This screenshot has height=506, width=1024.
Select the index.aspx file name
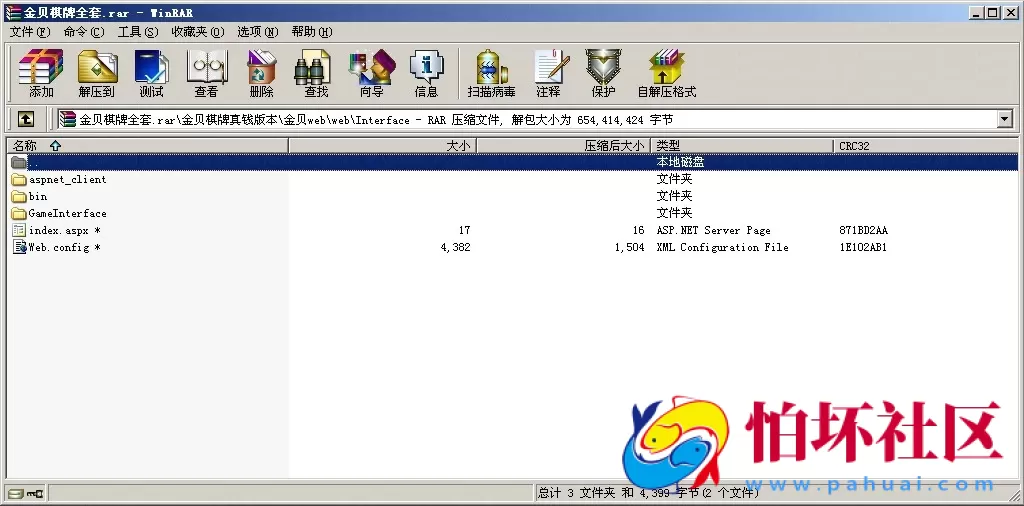(x=65, y=230)
